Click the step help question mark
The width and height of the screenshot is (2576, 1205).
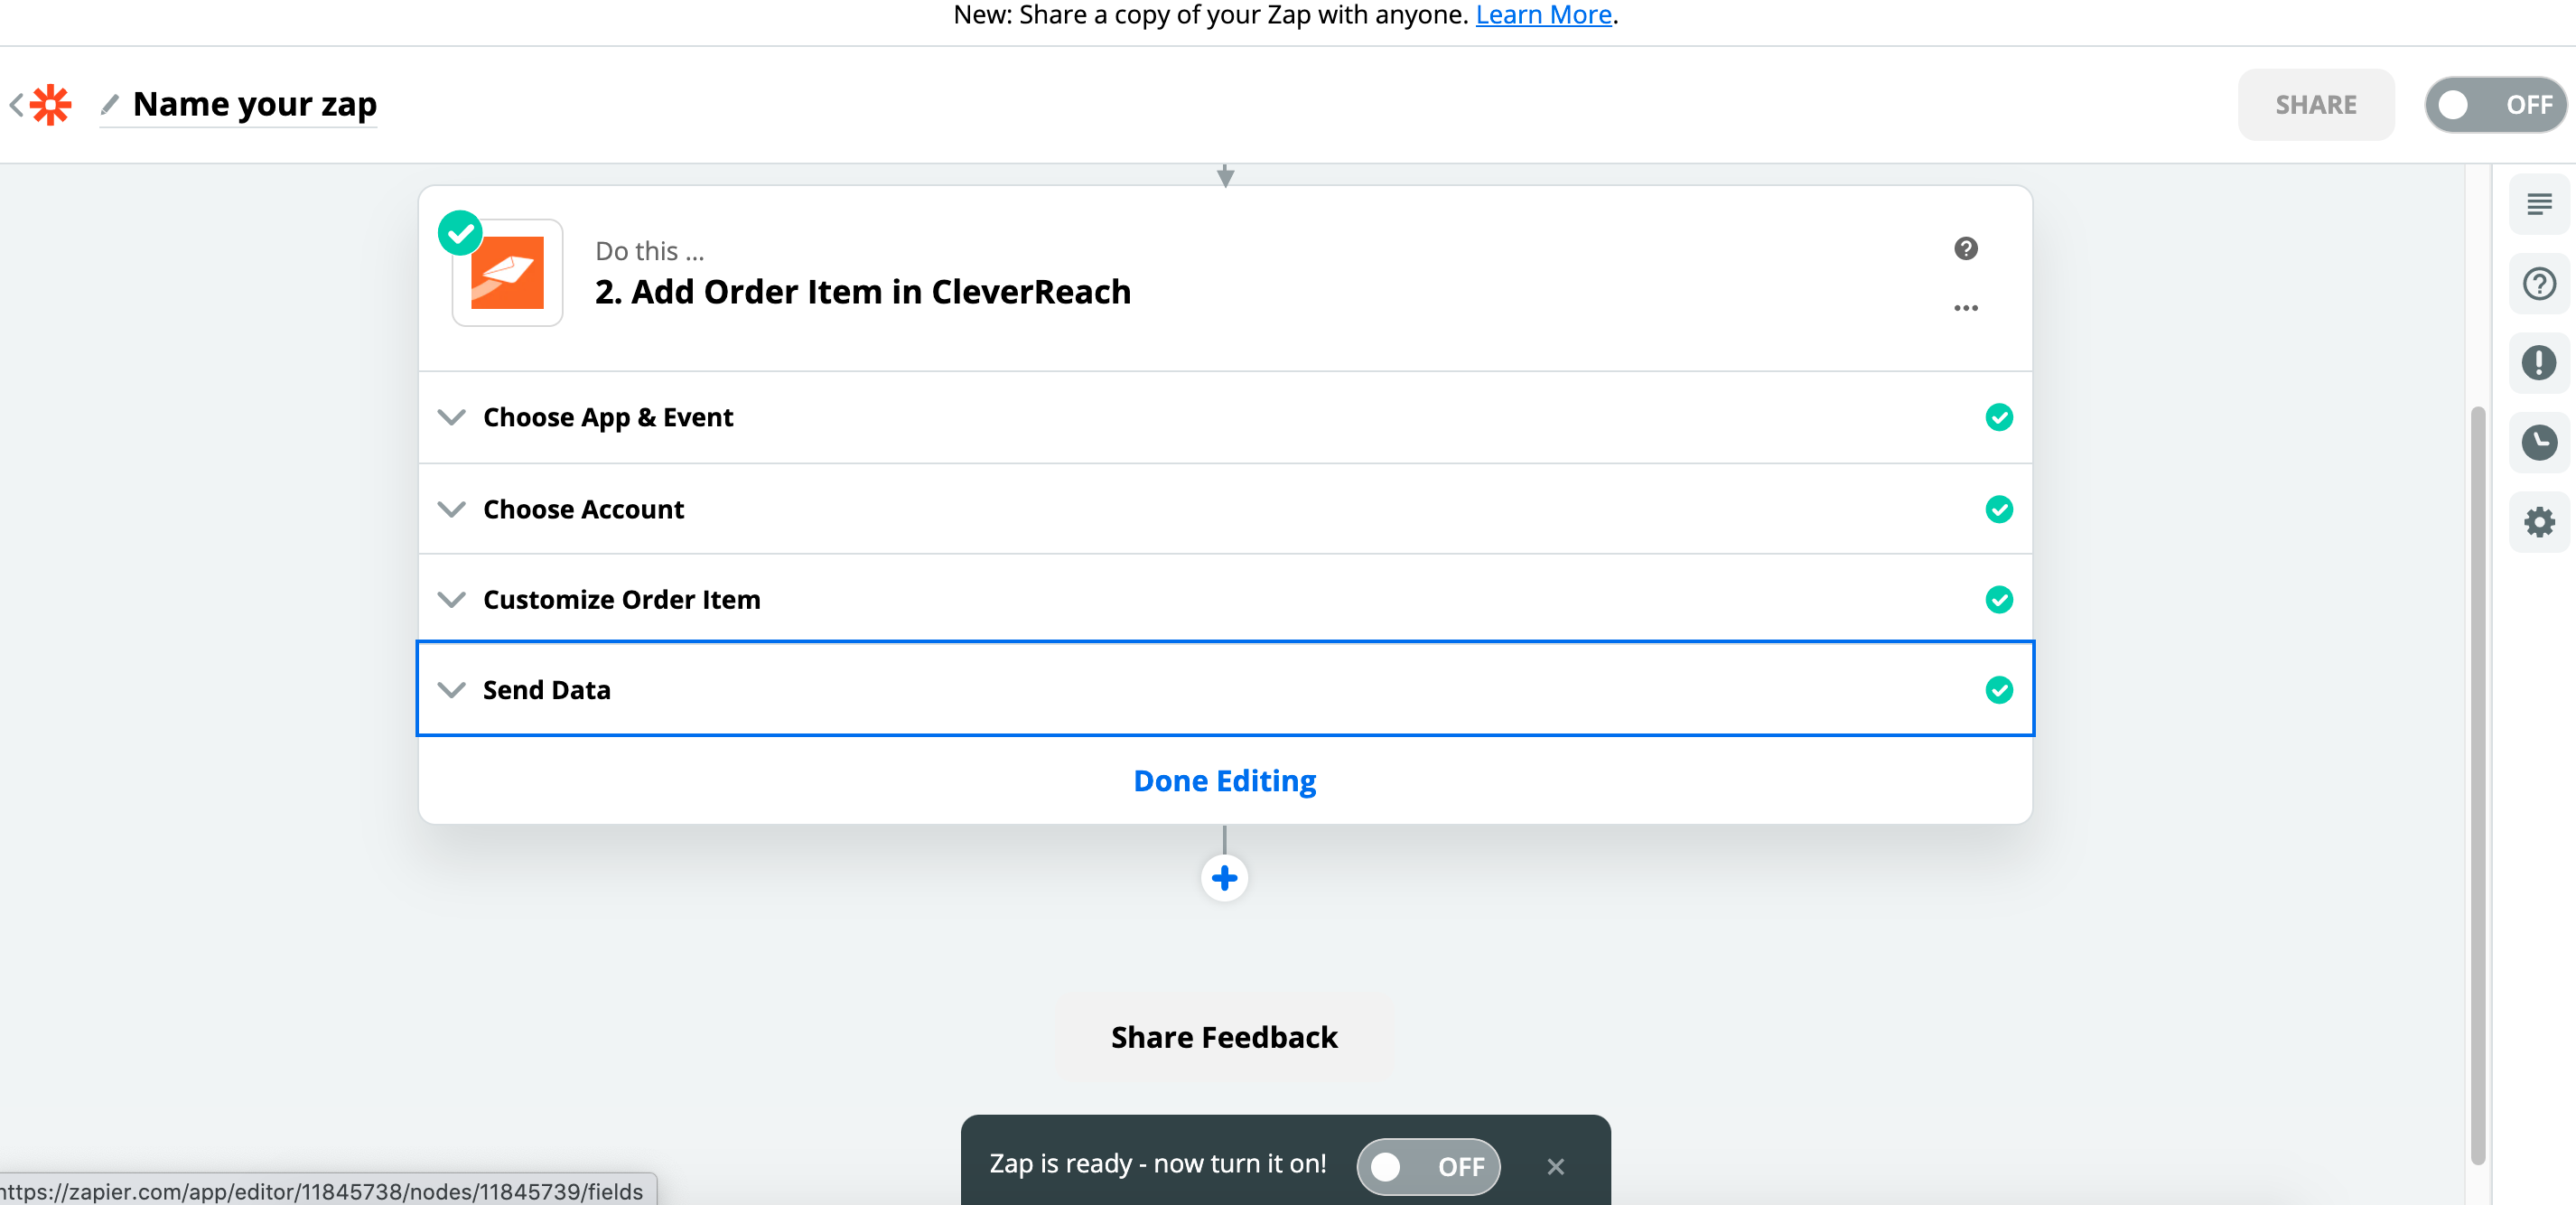pyautogui.click(x=1965, y=249)
